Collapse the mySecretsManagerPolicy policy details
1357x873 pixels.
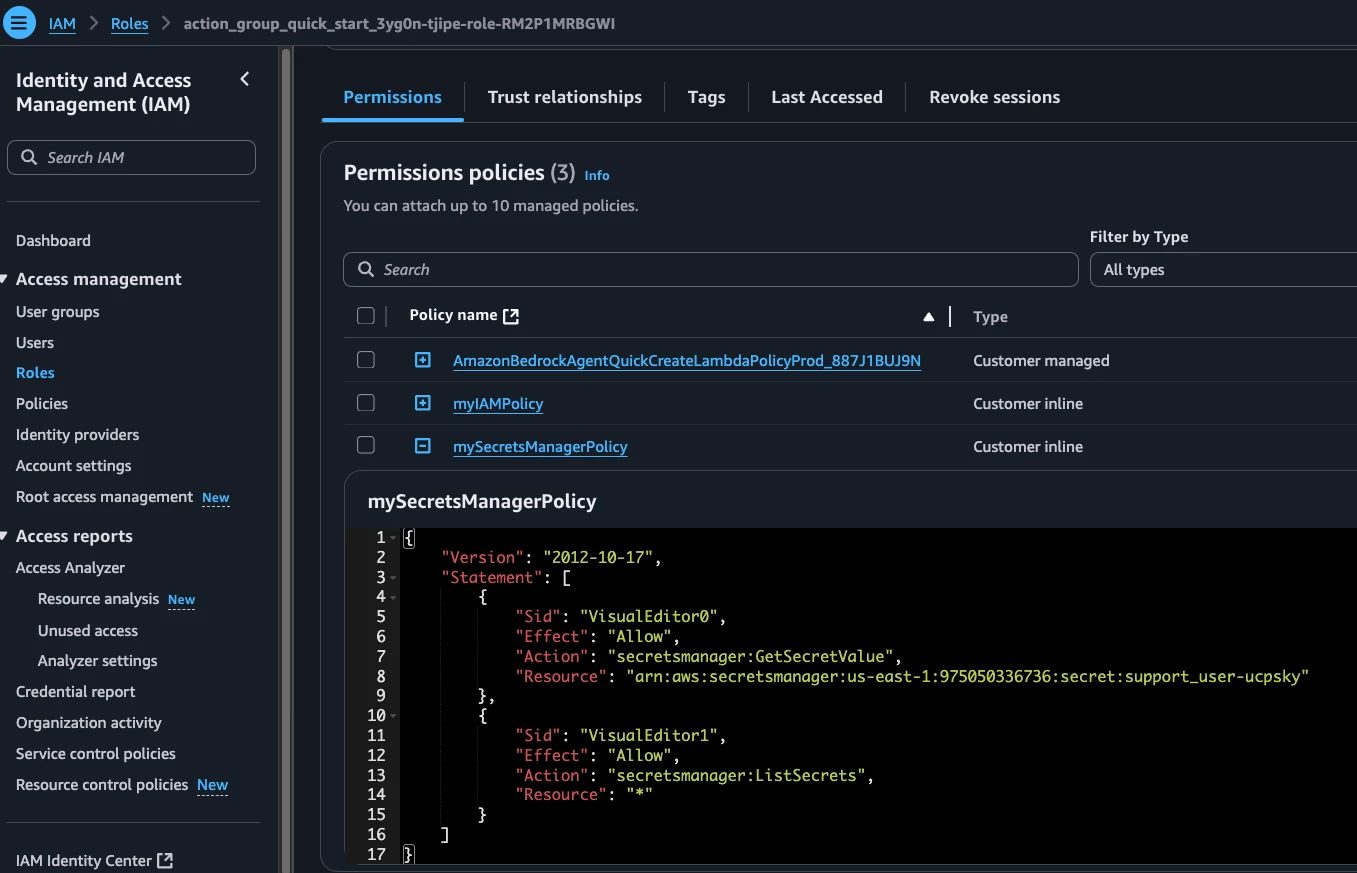[423, 446]
